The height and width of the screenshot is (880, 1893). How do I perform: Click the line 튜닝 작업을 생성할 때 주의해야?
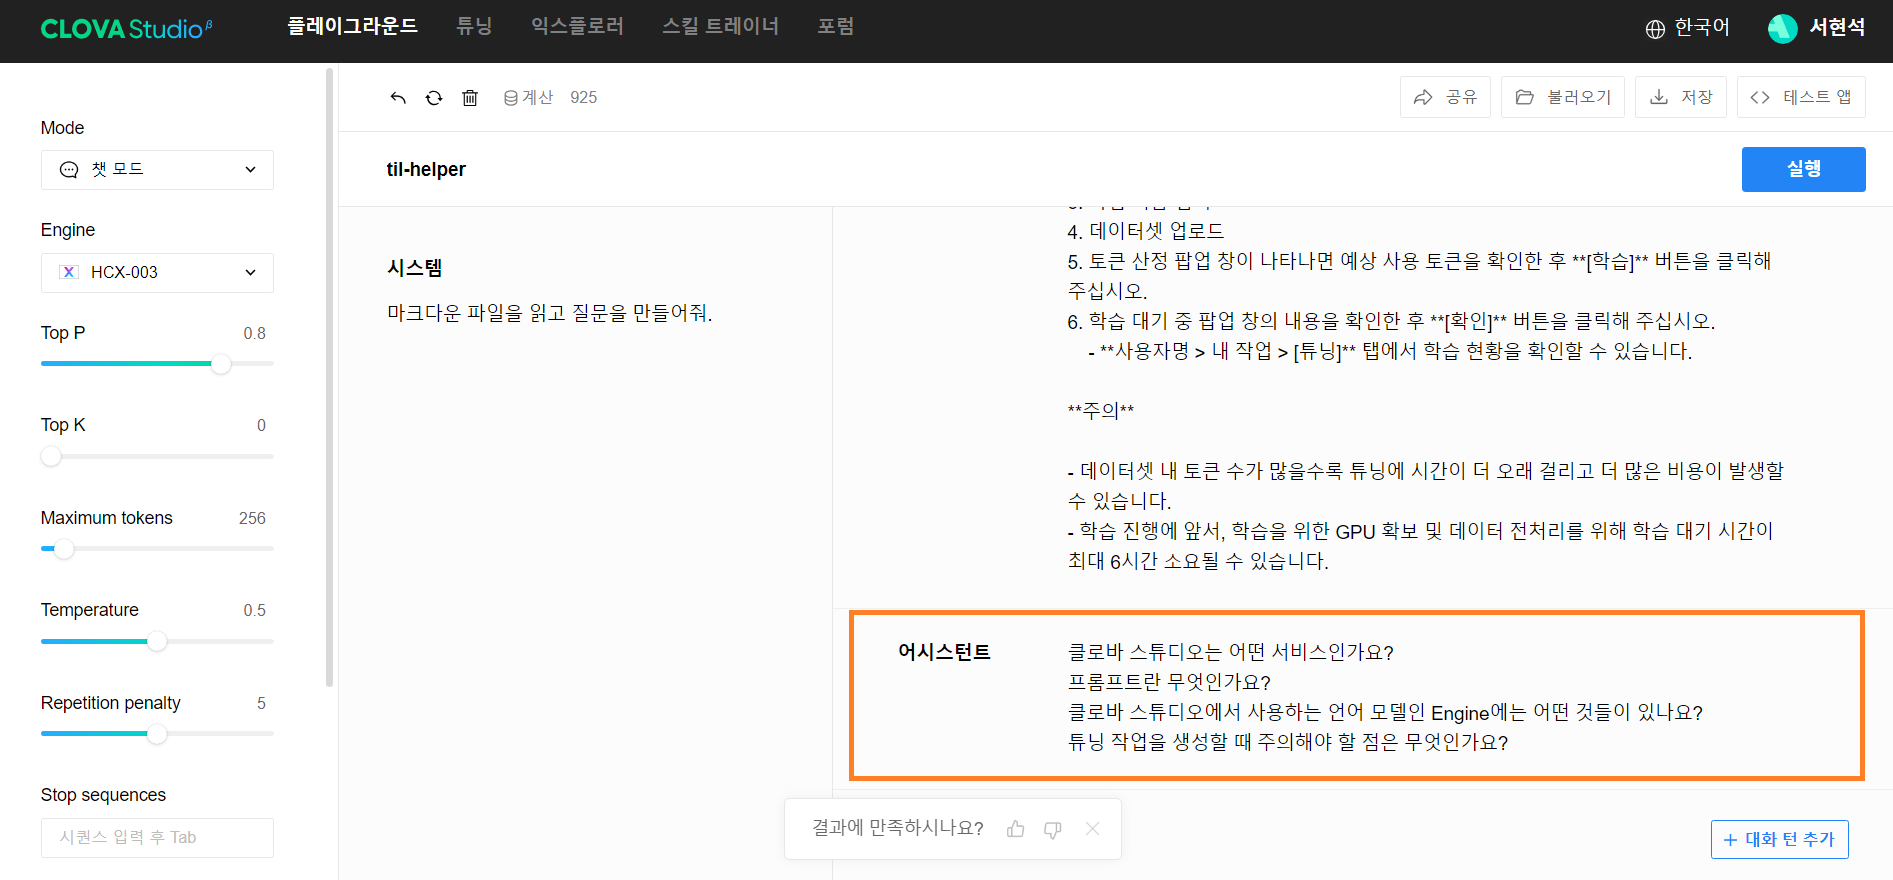pos(1288,742)
